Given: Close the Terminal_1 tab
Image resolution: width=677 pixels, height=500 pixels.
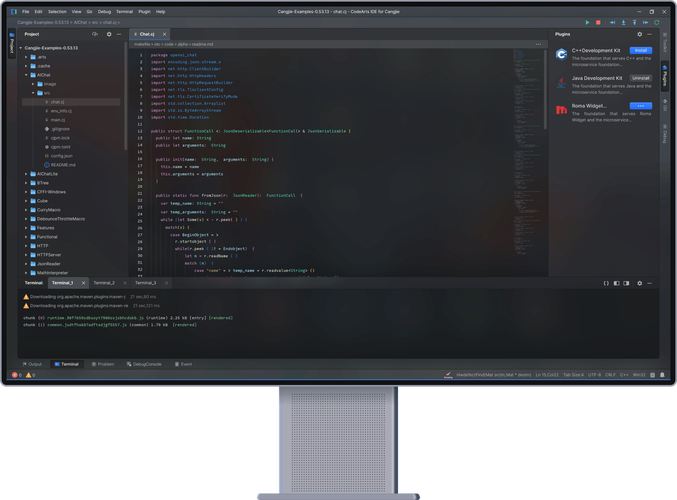Looking at the screenshot, I should click(x=83, y=283).
